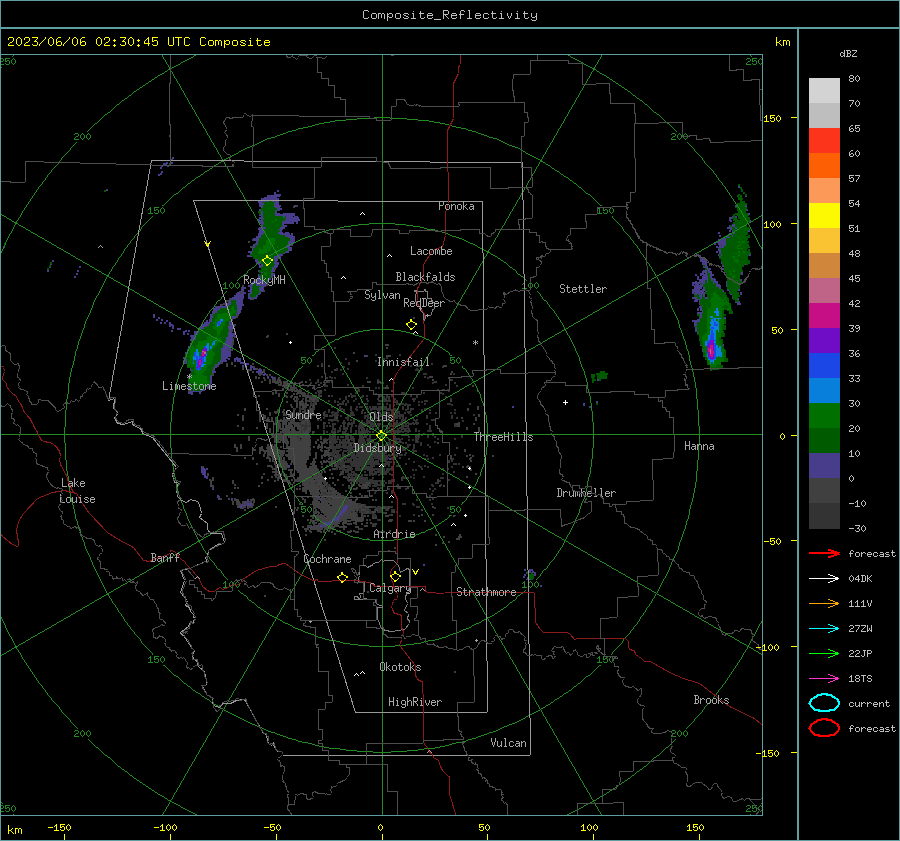Click the Olds city label
Image resolution: width=900 pixels, height=841 pixels.
[x=381, y=417]
